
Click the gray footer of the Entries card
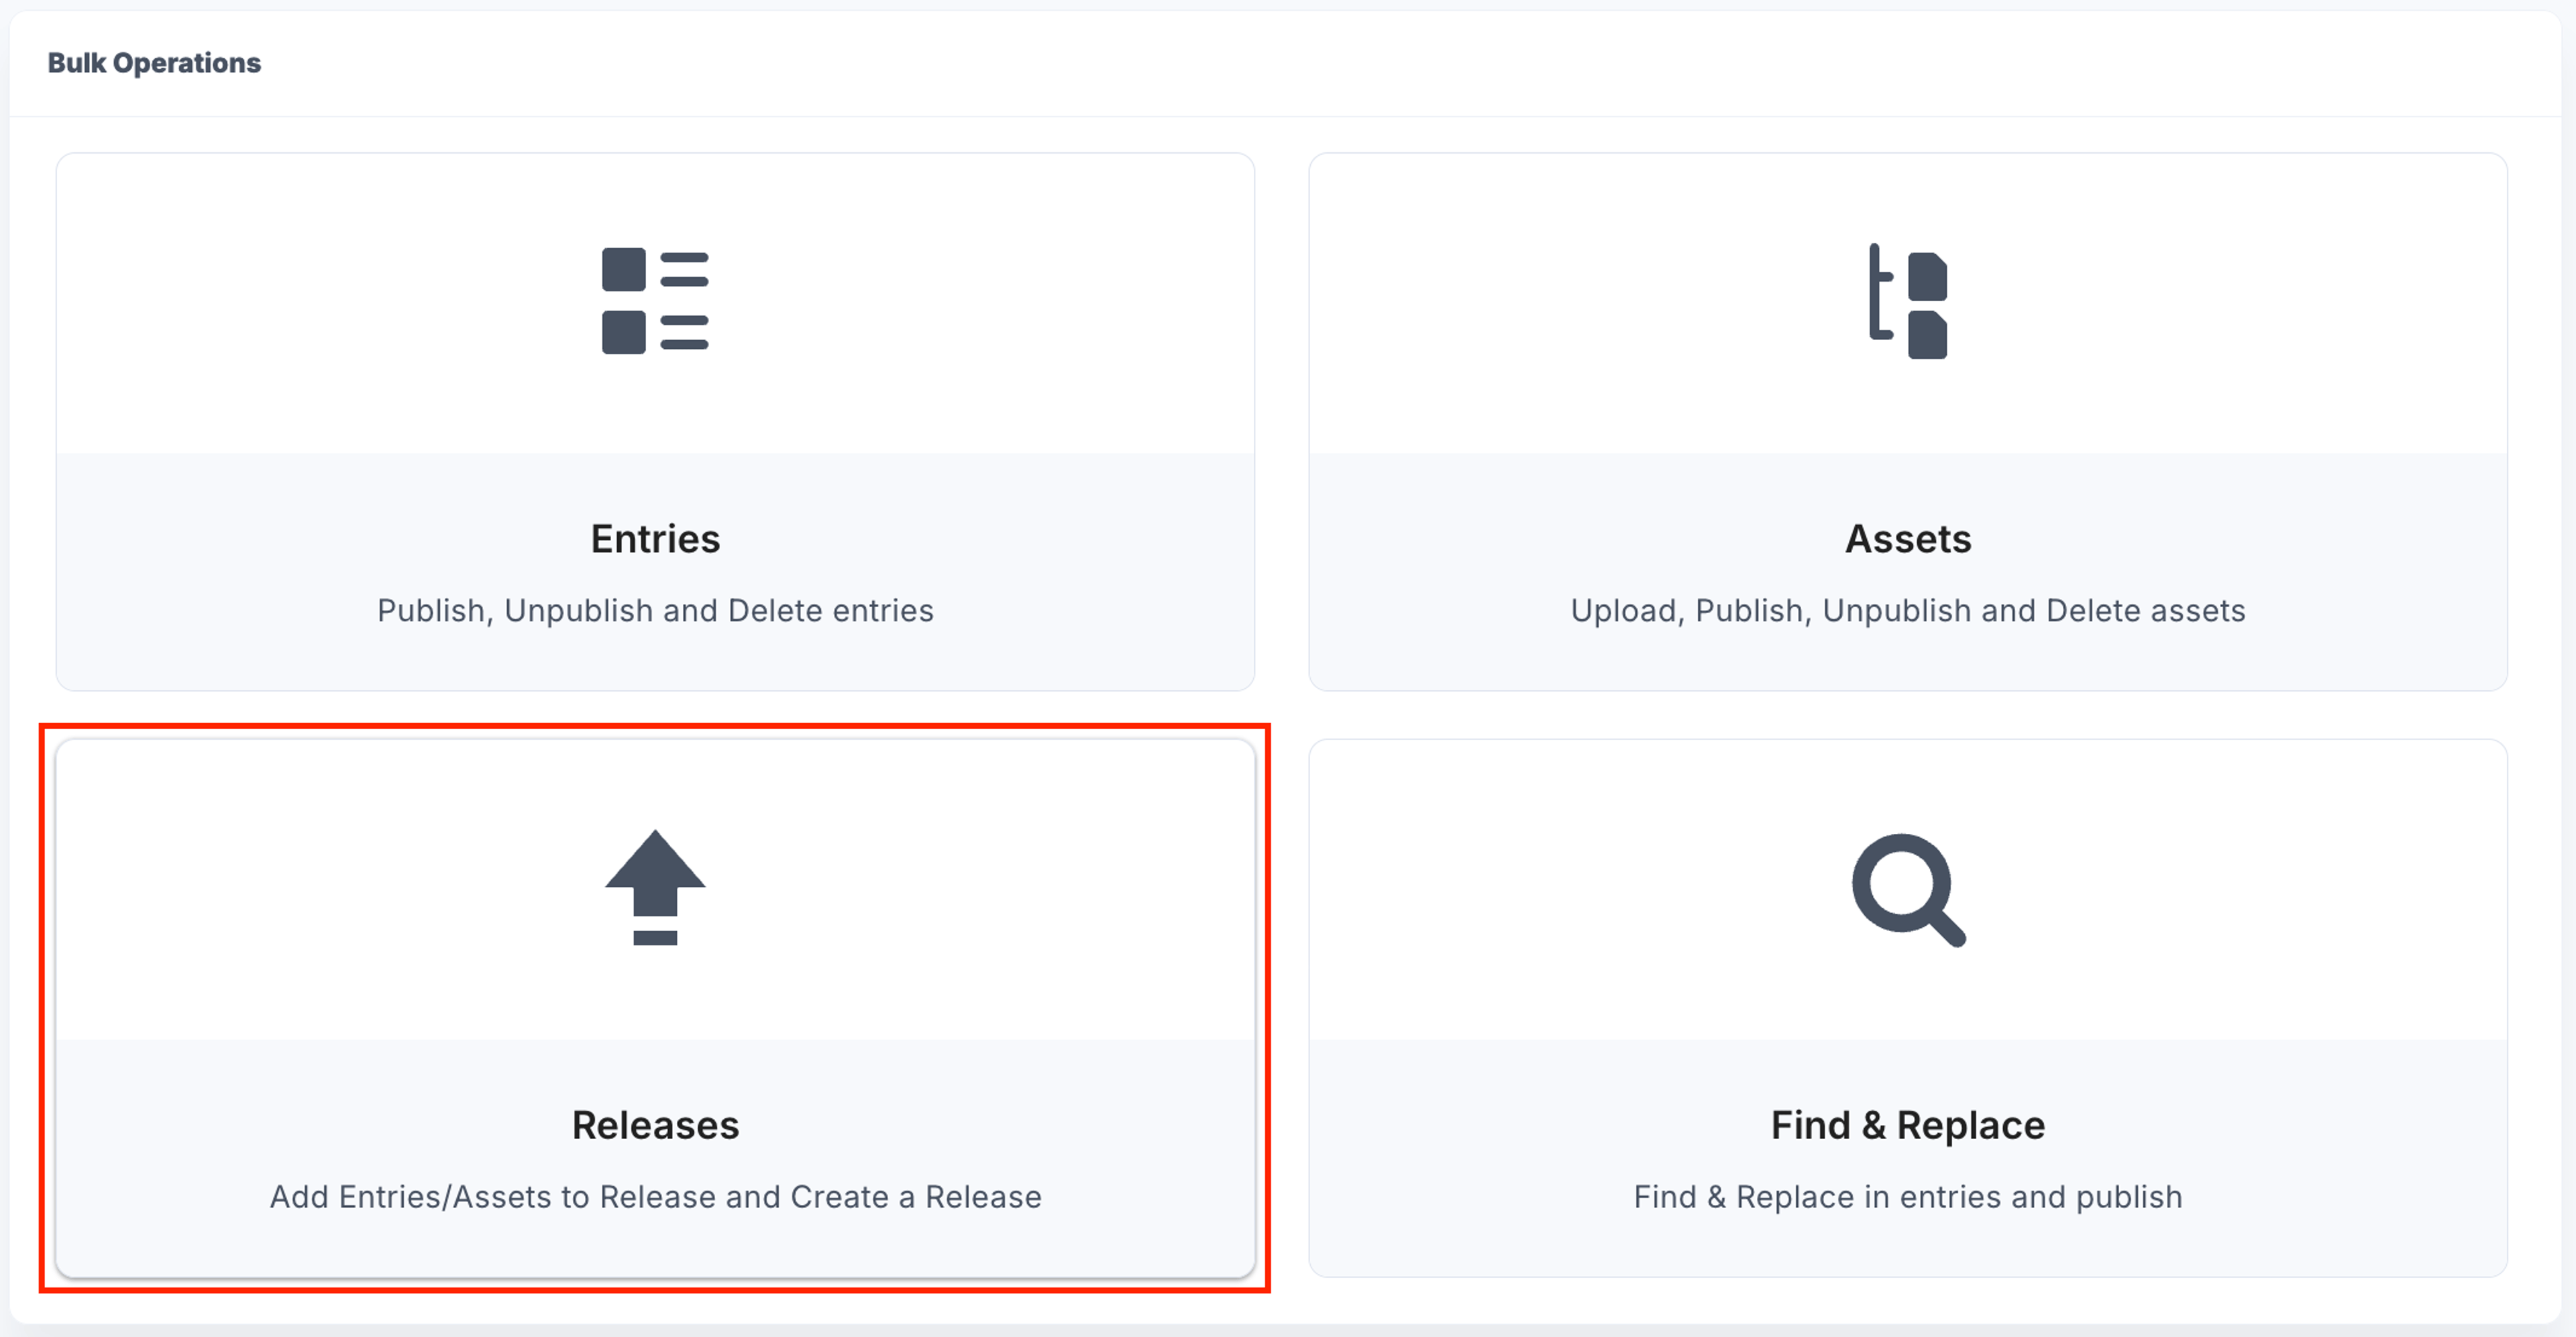[x=655, y=660]
